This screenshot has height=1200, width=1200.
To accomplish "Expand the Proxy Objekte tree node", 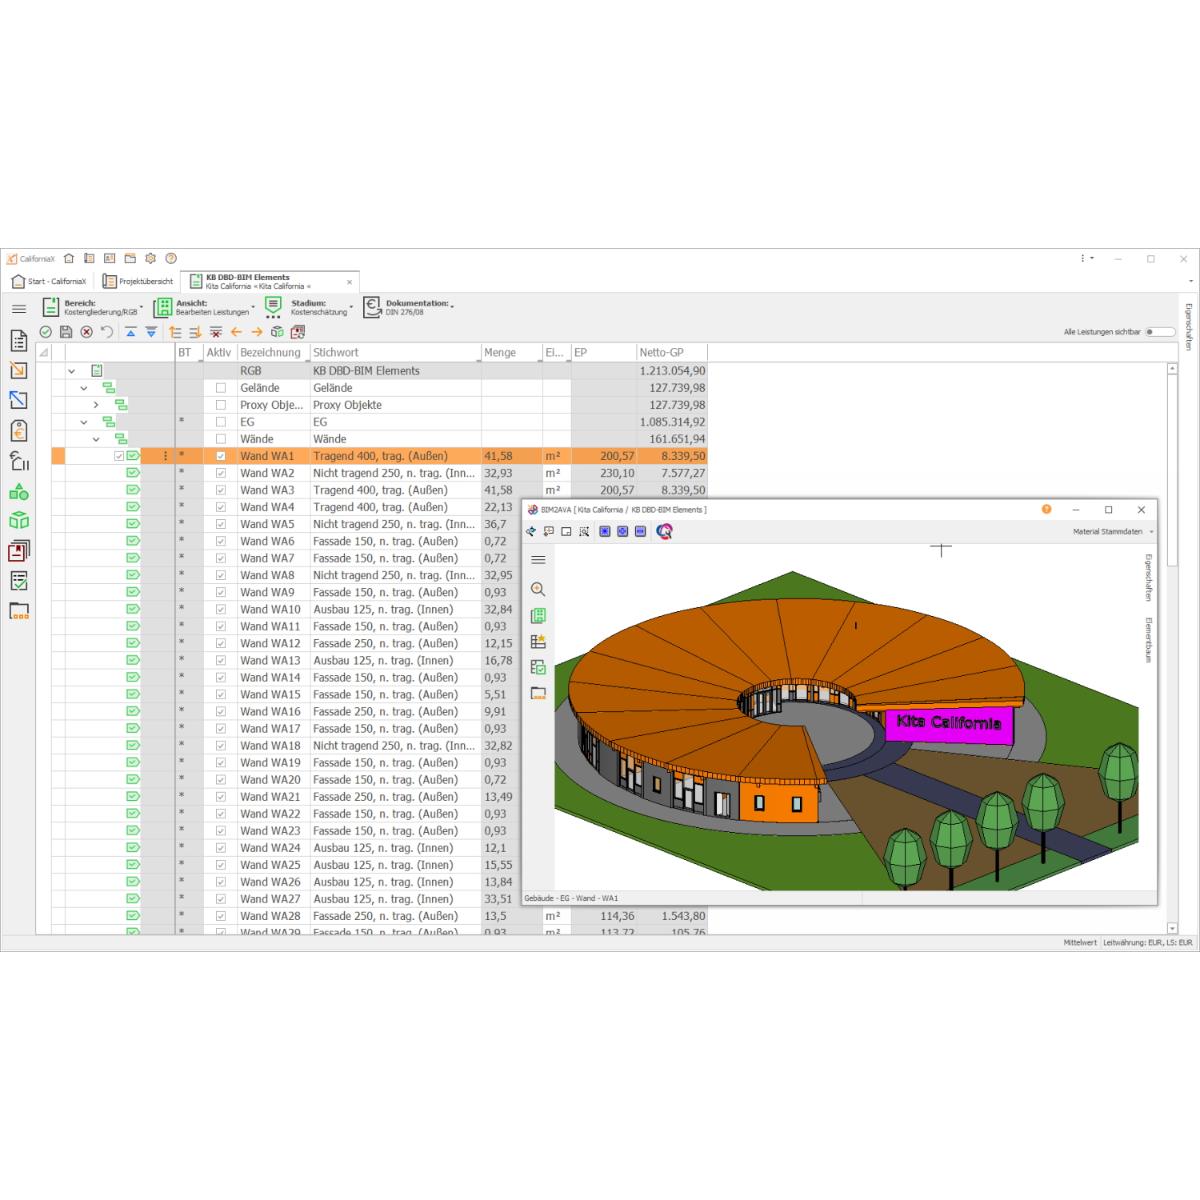I will pyautogui.click(x=96, y=405).
